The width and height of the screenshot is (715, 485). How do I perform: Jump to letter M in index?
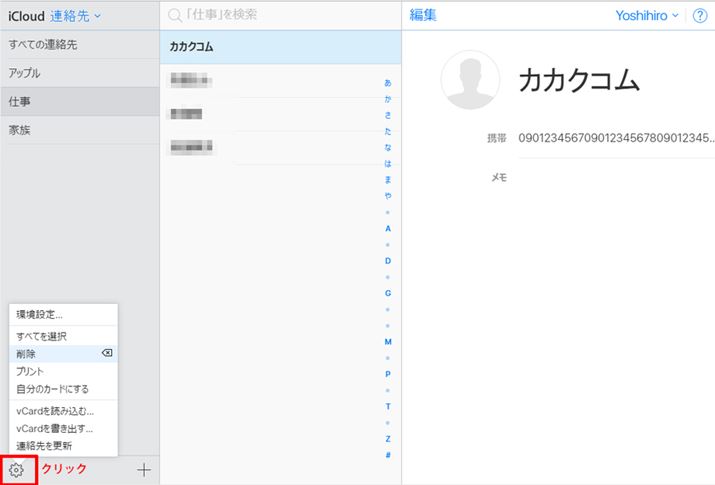coord(388,342)
